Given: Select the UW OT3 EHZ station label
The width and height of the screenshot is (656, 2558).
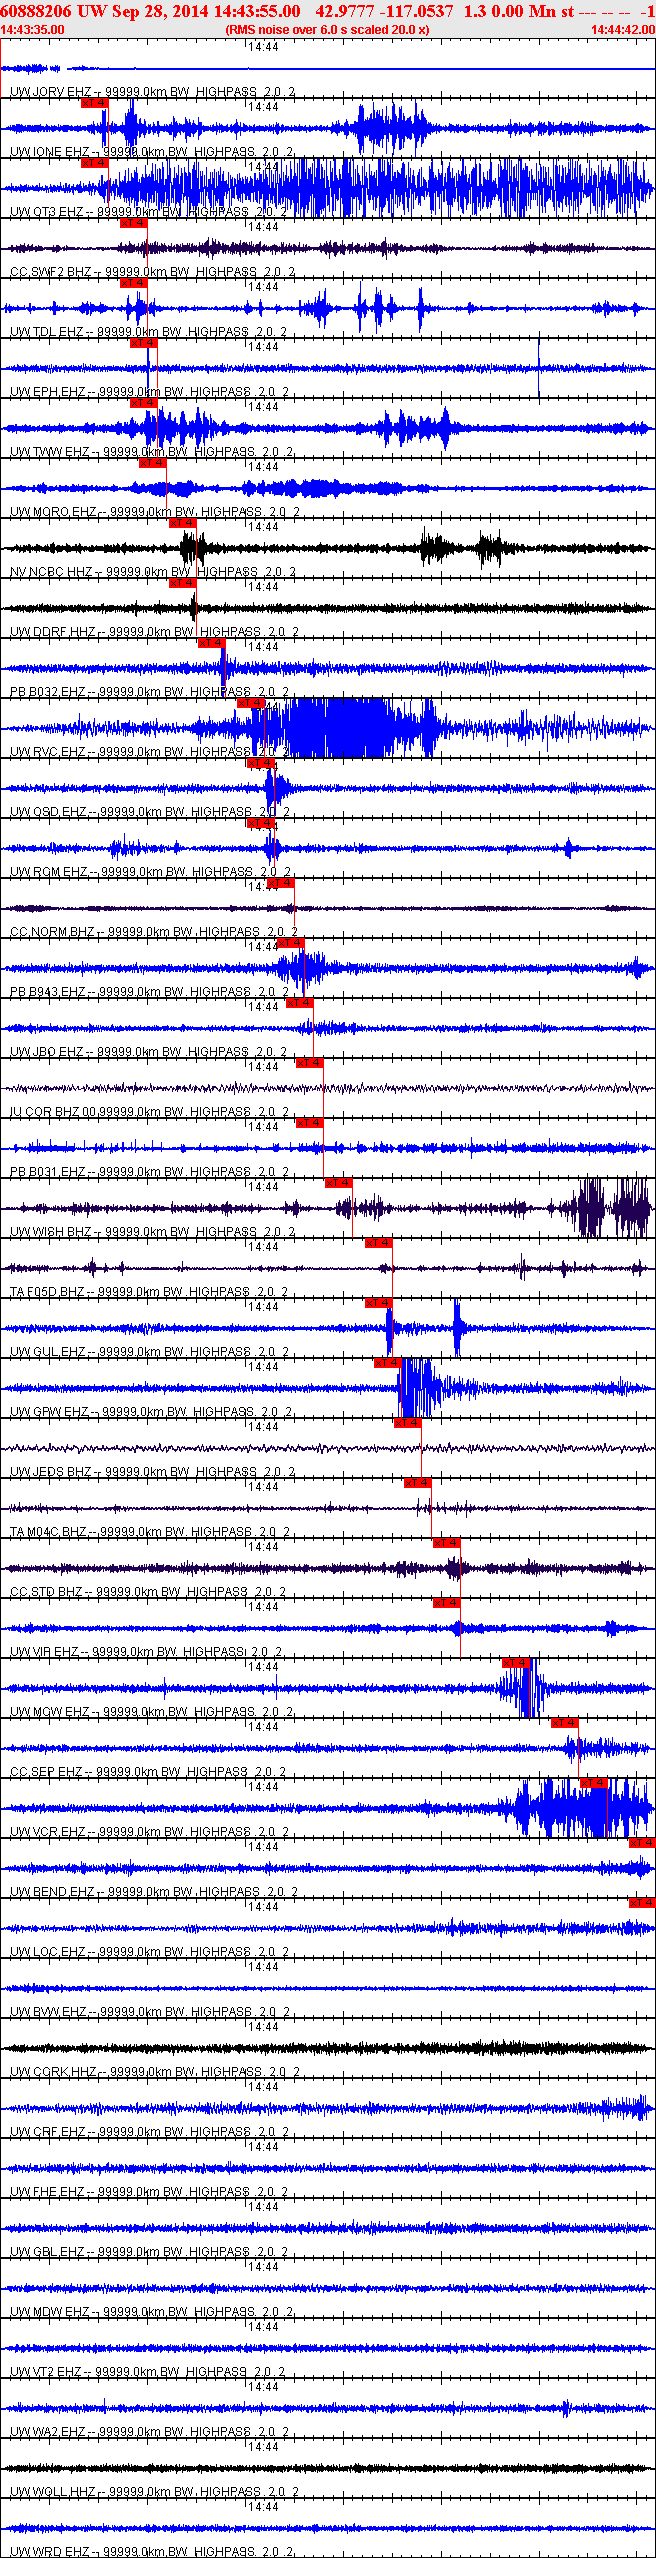Looking at the screenshot, I should coord(148,212).
